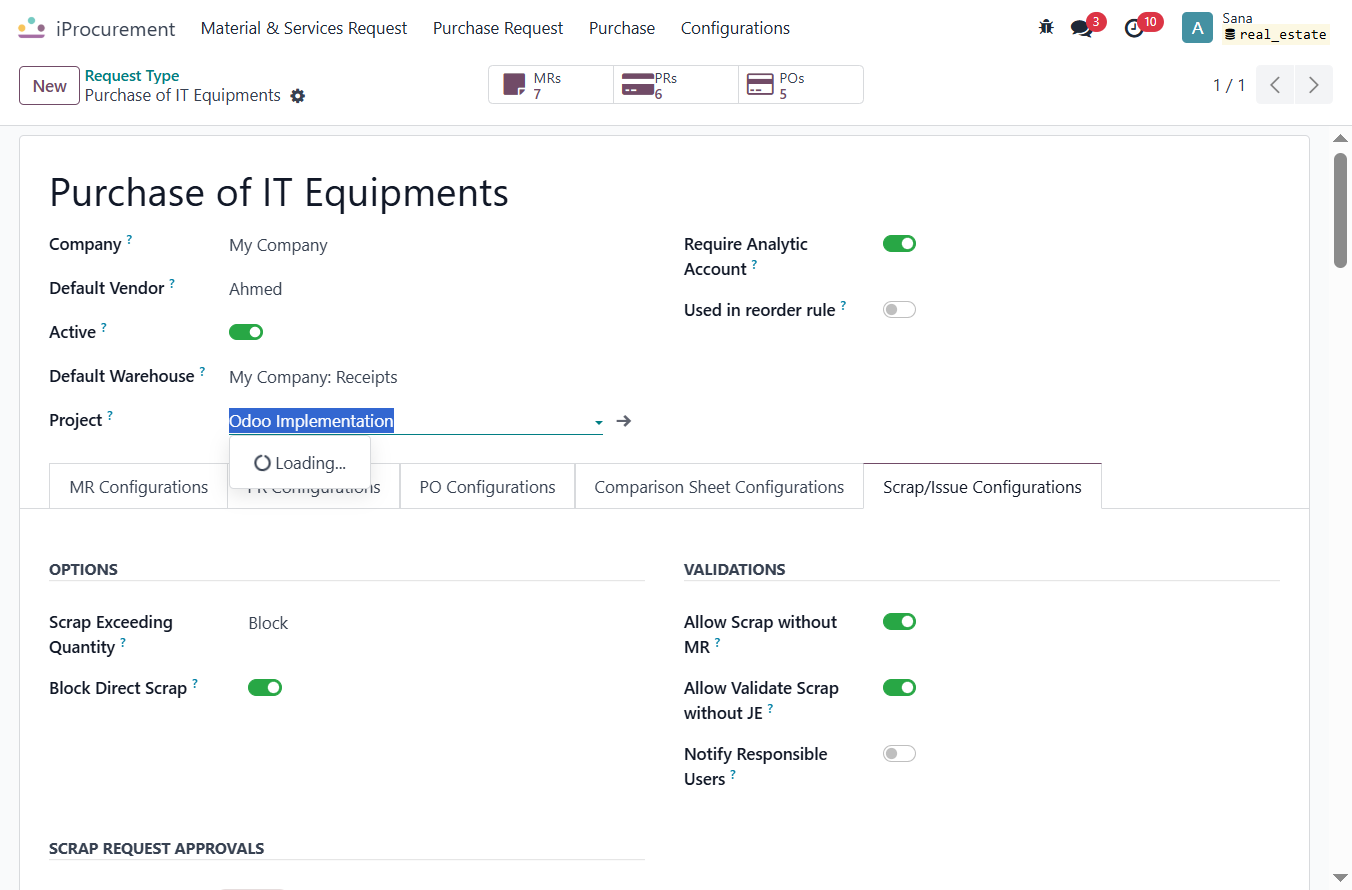Click the iProcurement app logo icon
Screen dimensions: 1352x890
click(32, 28)
